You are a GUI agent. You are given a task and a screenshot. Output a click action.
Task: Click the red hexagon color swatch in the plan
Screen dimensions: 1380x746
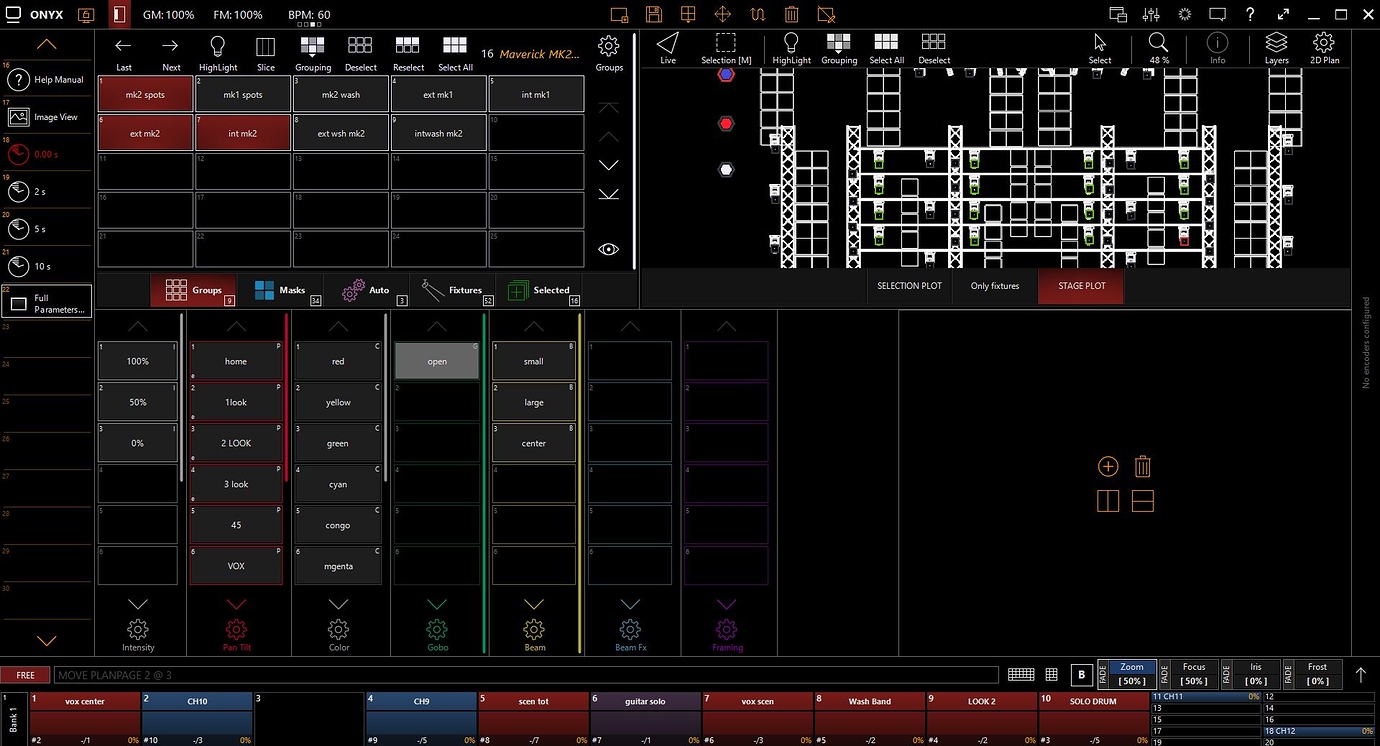[726, 123]
